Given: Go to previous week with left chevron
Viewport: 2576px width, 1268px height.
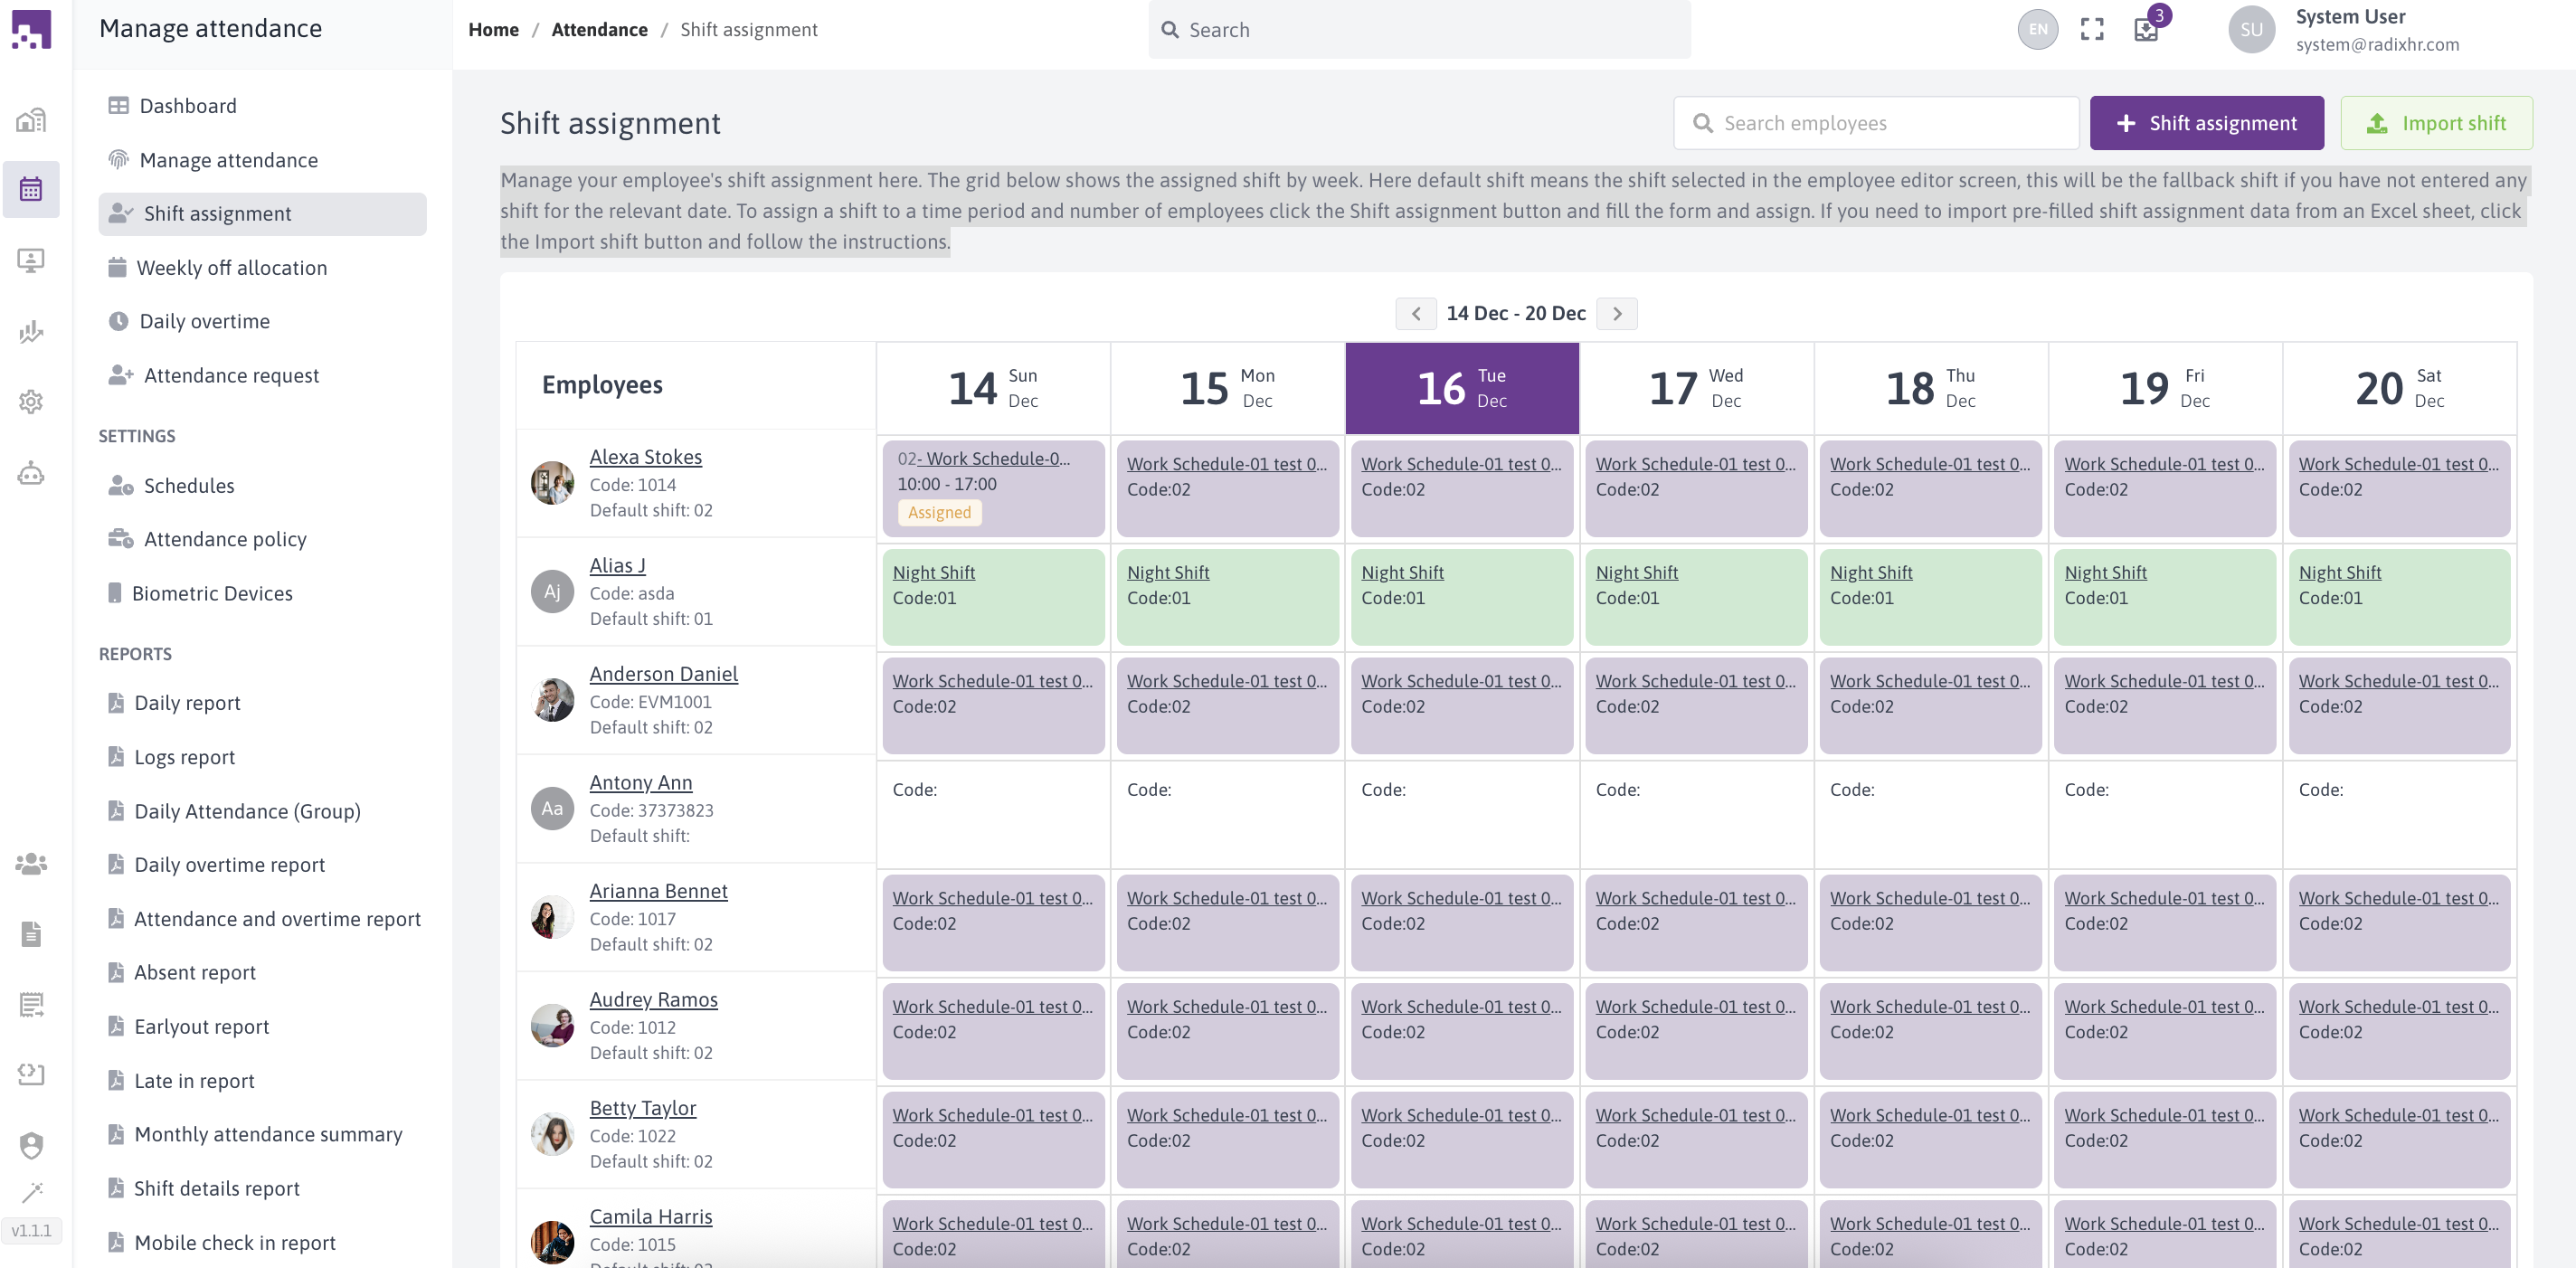Looking at the screenshot, I should [1415, 313].
